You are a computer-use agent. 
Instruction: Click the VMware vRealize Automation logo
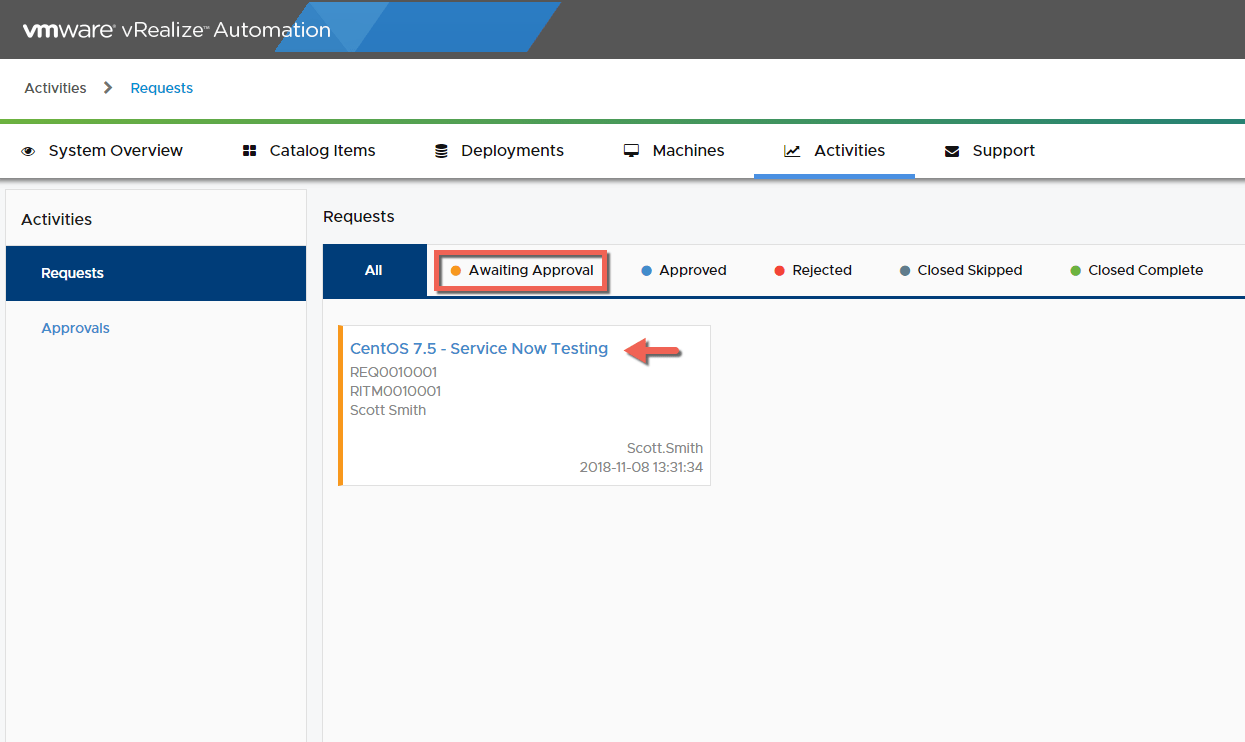coord(177,30)
